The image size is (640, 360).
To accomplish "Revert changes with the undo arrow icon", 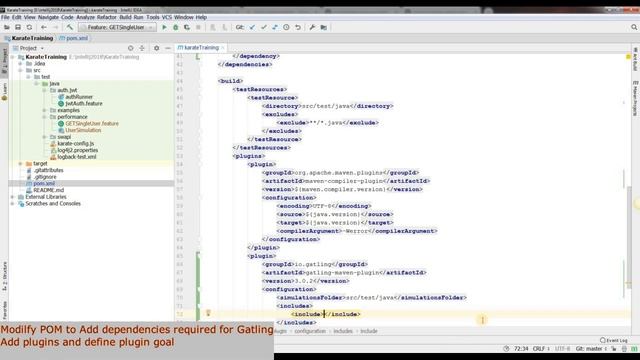I will [x=298, y=27].
